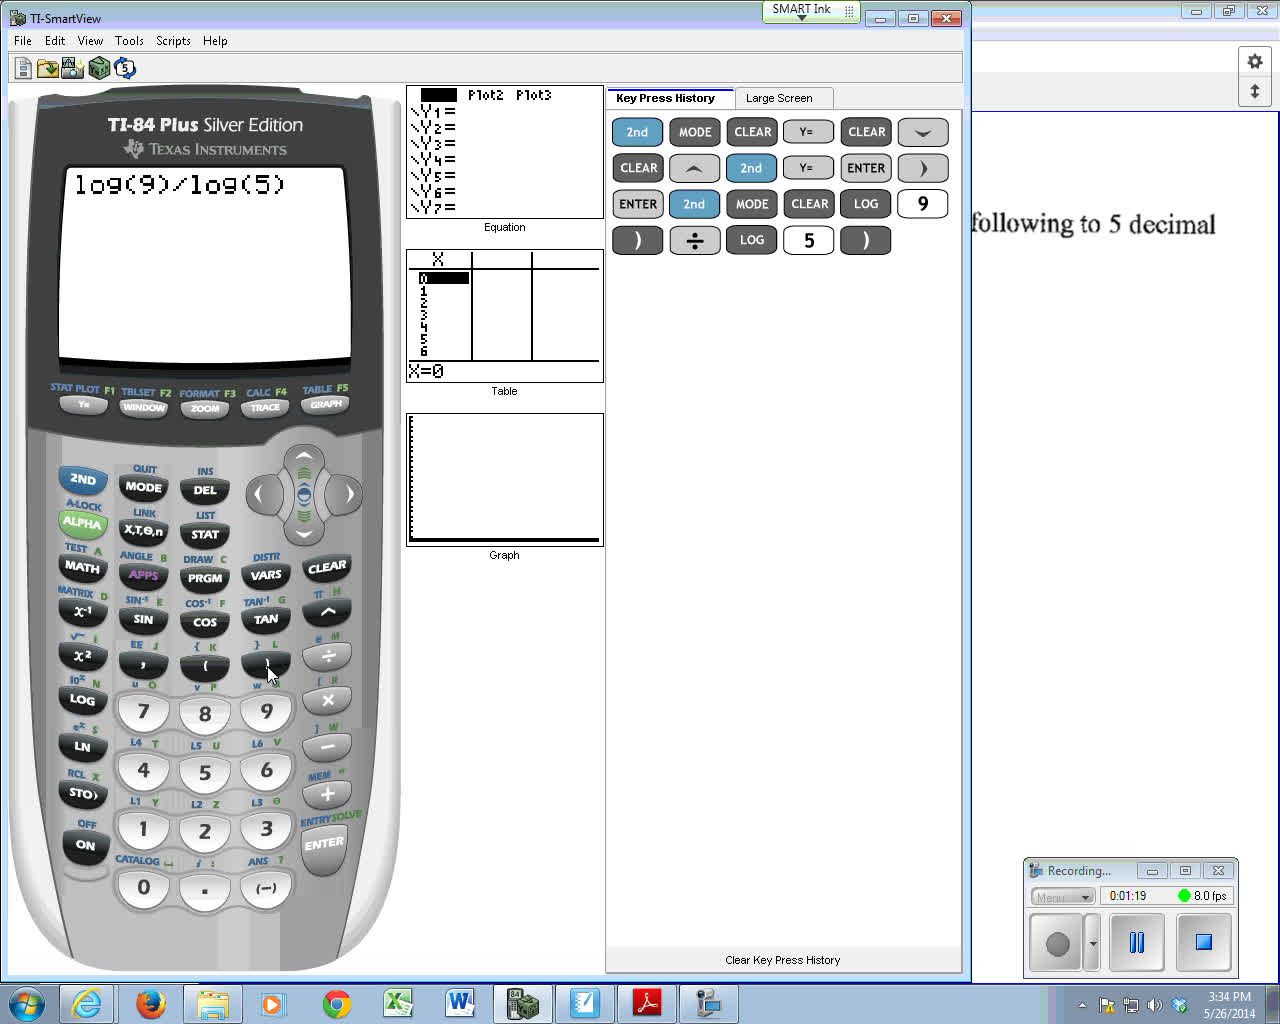Image resolution: width=1280 pixels, height=1024 pixels.
Task: Click the calculator DEL key
Action: 205,491
